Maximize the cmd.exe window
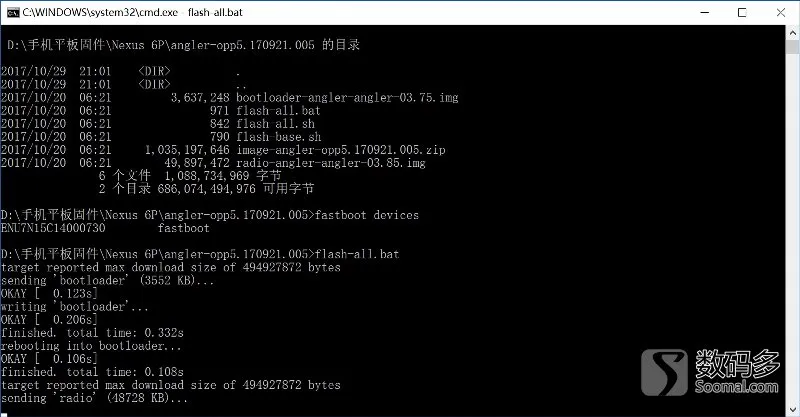Image resolution: width=800 pixels, height=417 pixels. pos(742,12)
